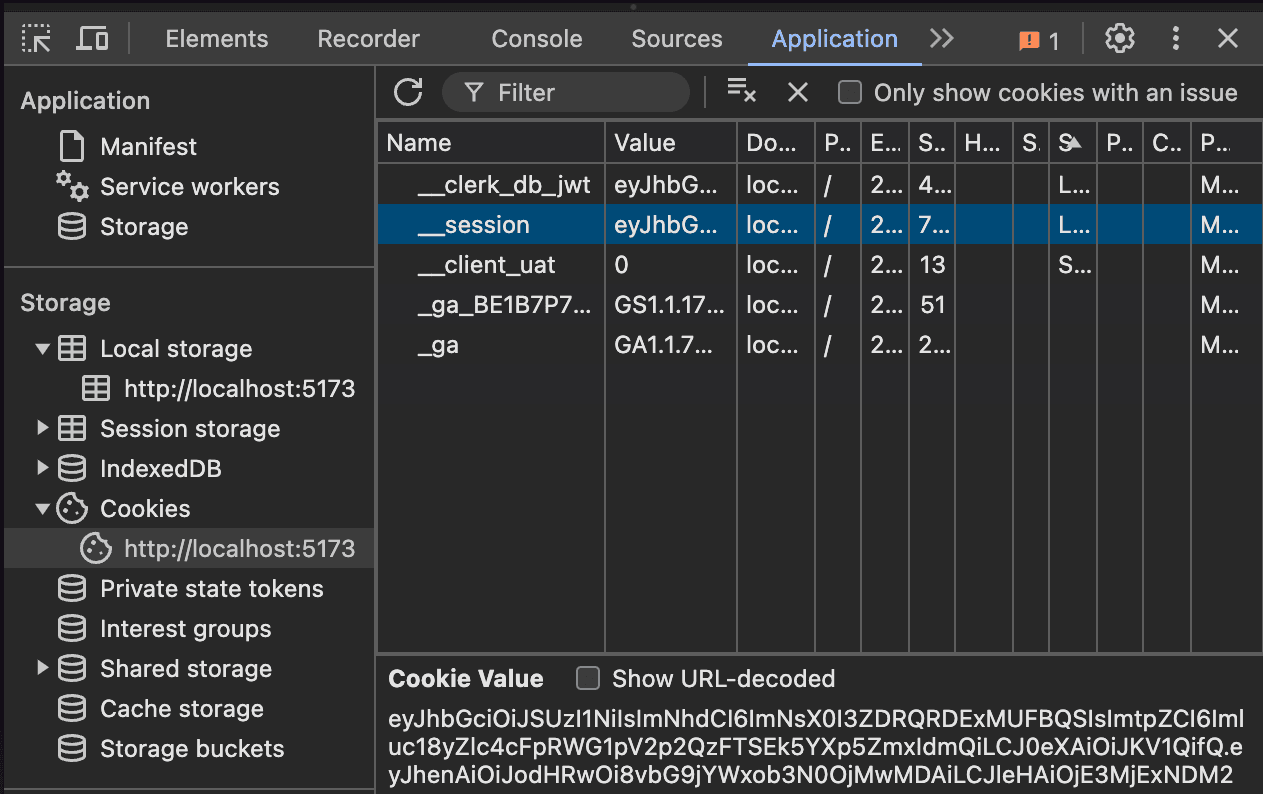This screenshot has width=1263, height=794.
Task: Click the inspect element picker icon
Action: pyautogui.click(x=36, y=39)
